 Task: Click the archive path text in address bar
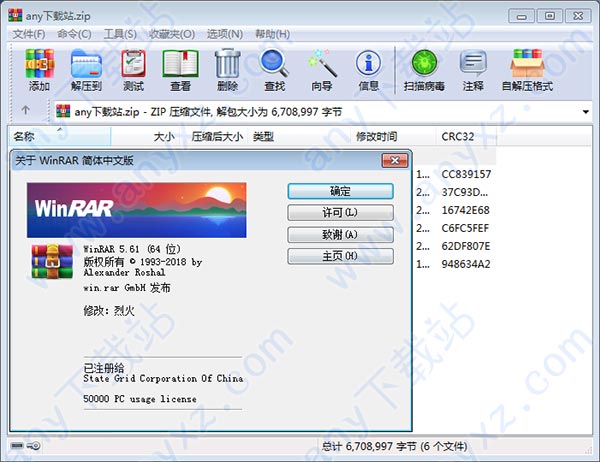pos(208,112)
